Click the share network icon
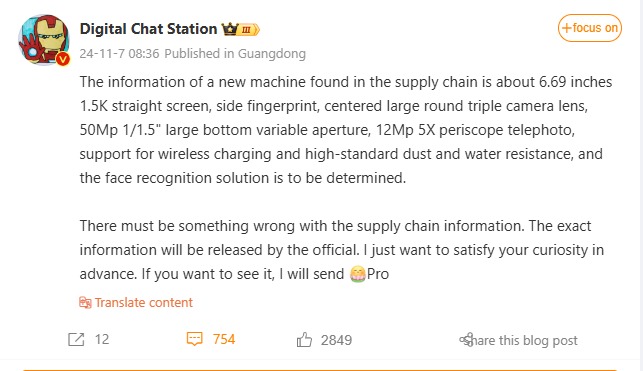 click(x=466, y=339)
